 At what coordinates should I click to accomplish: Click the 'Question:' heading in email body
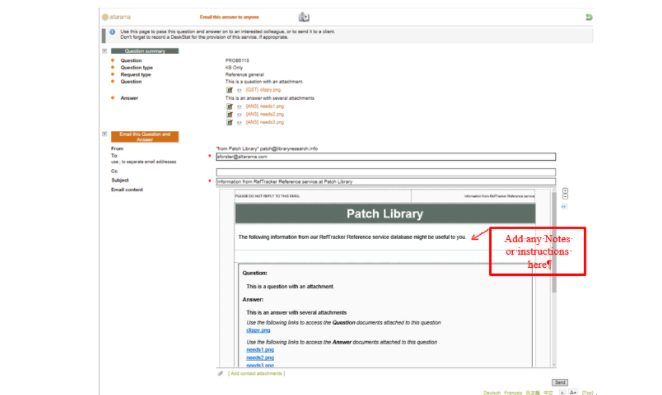pyautogui.click(x=255, y=273)
